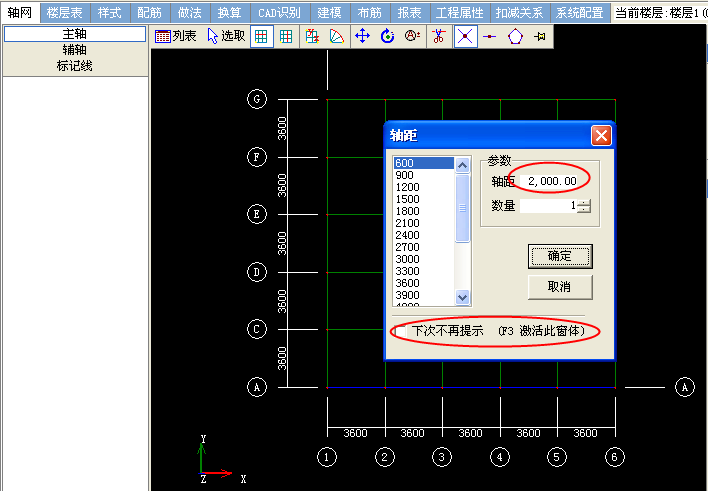
Task: Open the 做法 tab
Action: [190, 13]
